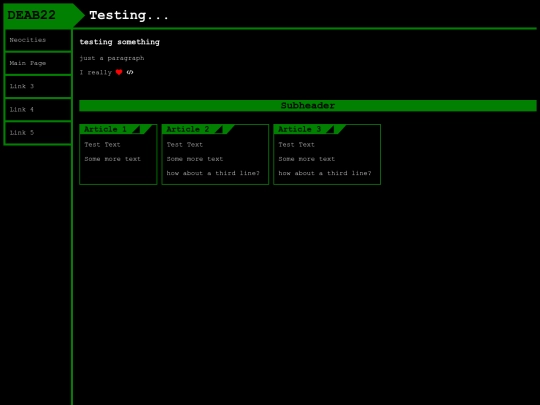
Task: Click 'Test Text' in Article 2
Action: [x=185, y=145]
